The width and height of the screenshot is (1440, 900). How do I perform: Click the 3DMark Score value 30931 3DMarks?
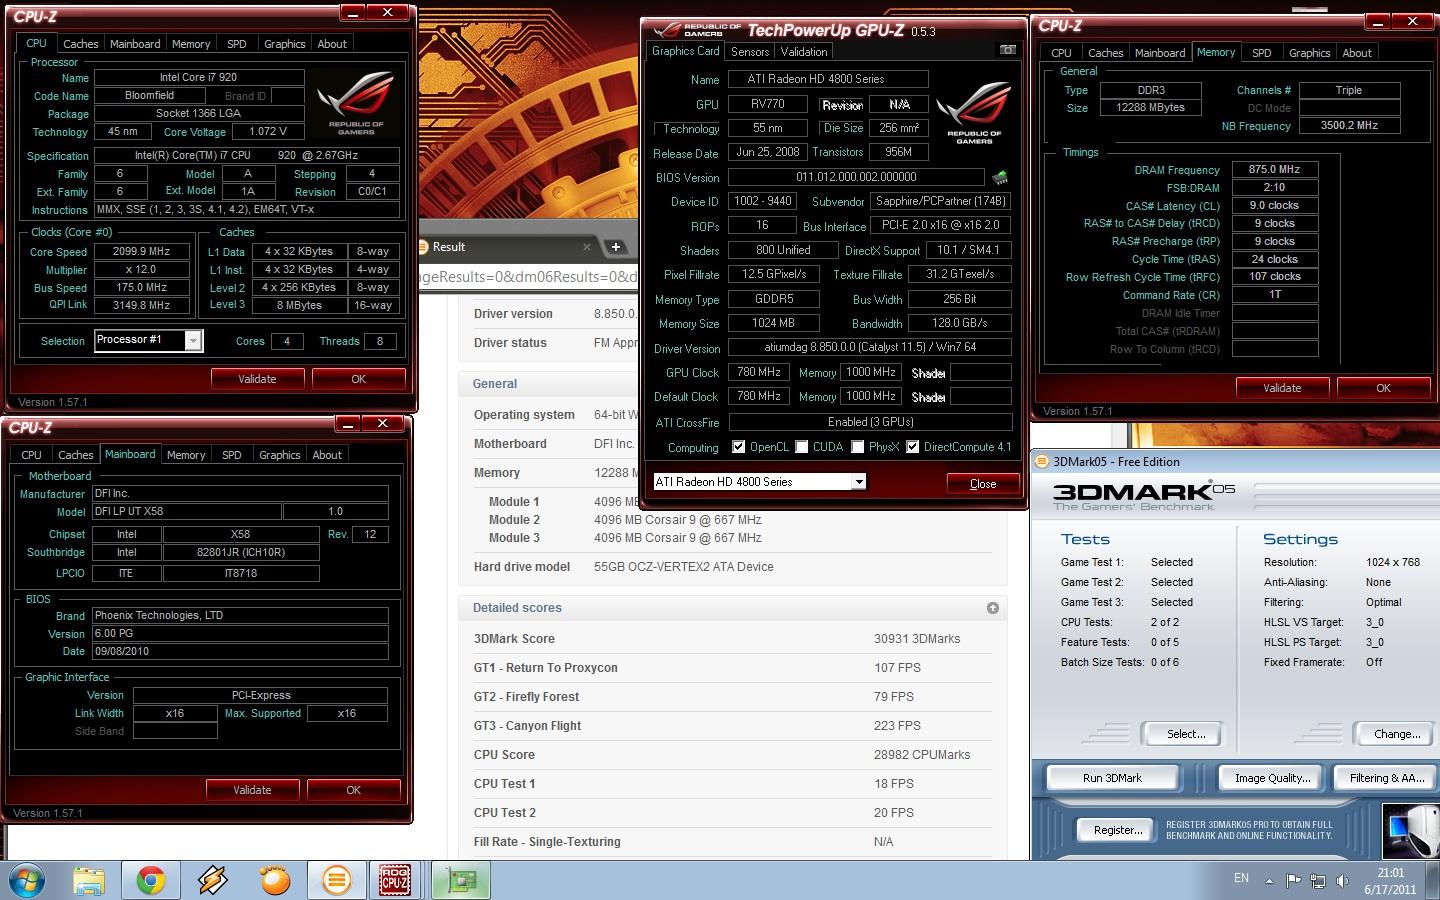click(x=917, y=639)
